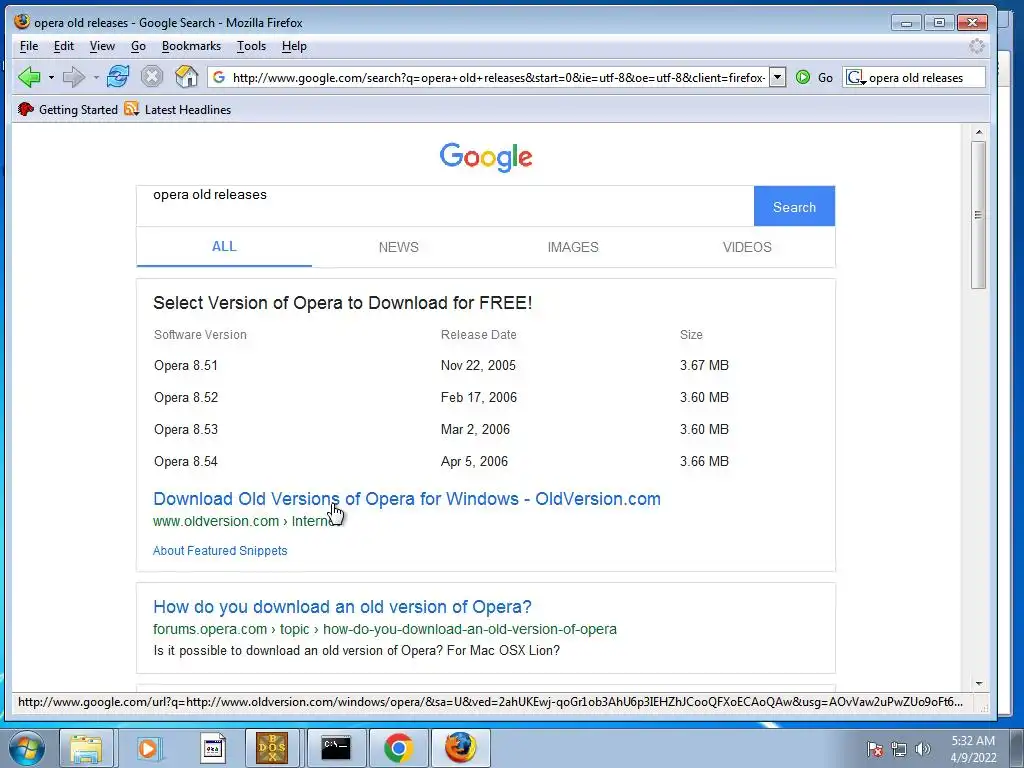This screenshot has width=1024, height=768.
Task: Open the Go menu
Action: (138, 46)
